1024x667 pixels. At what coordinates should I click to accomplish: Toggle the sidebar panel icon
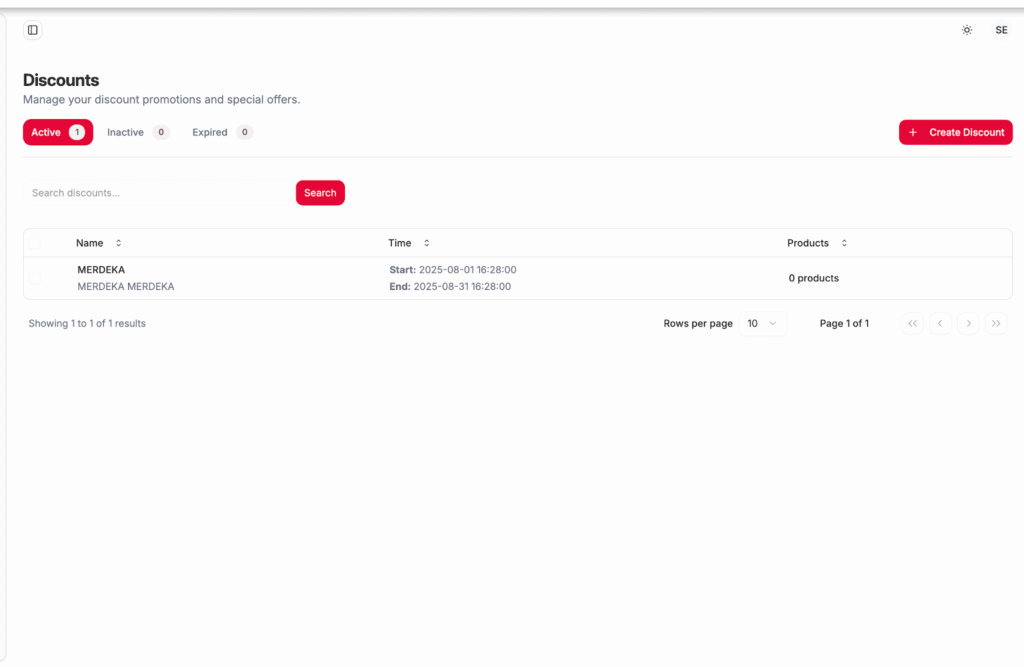click(33, 30)
